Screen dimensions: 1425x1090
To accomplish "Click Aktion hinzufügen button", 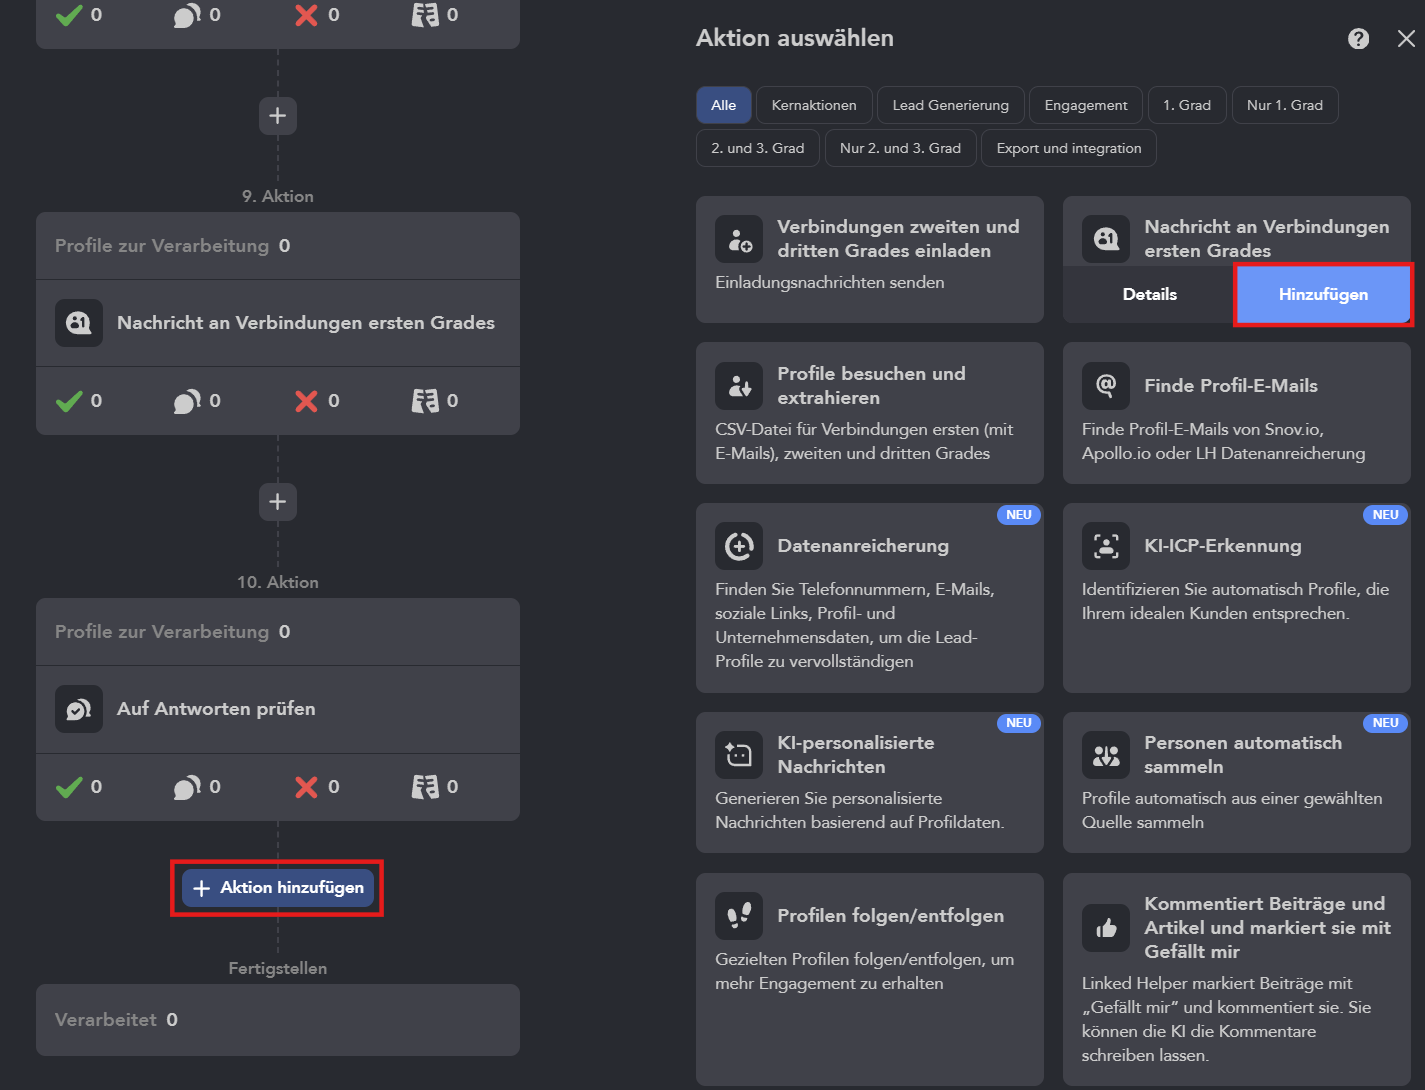I will tap(278, 887).
